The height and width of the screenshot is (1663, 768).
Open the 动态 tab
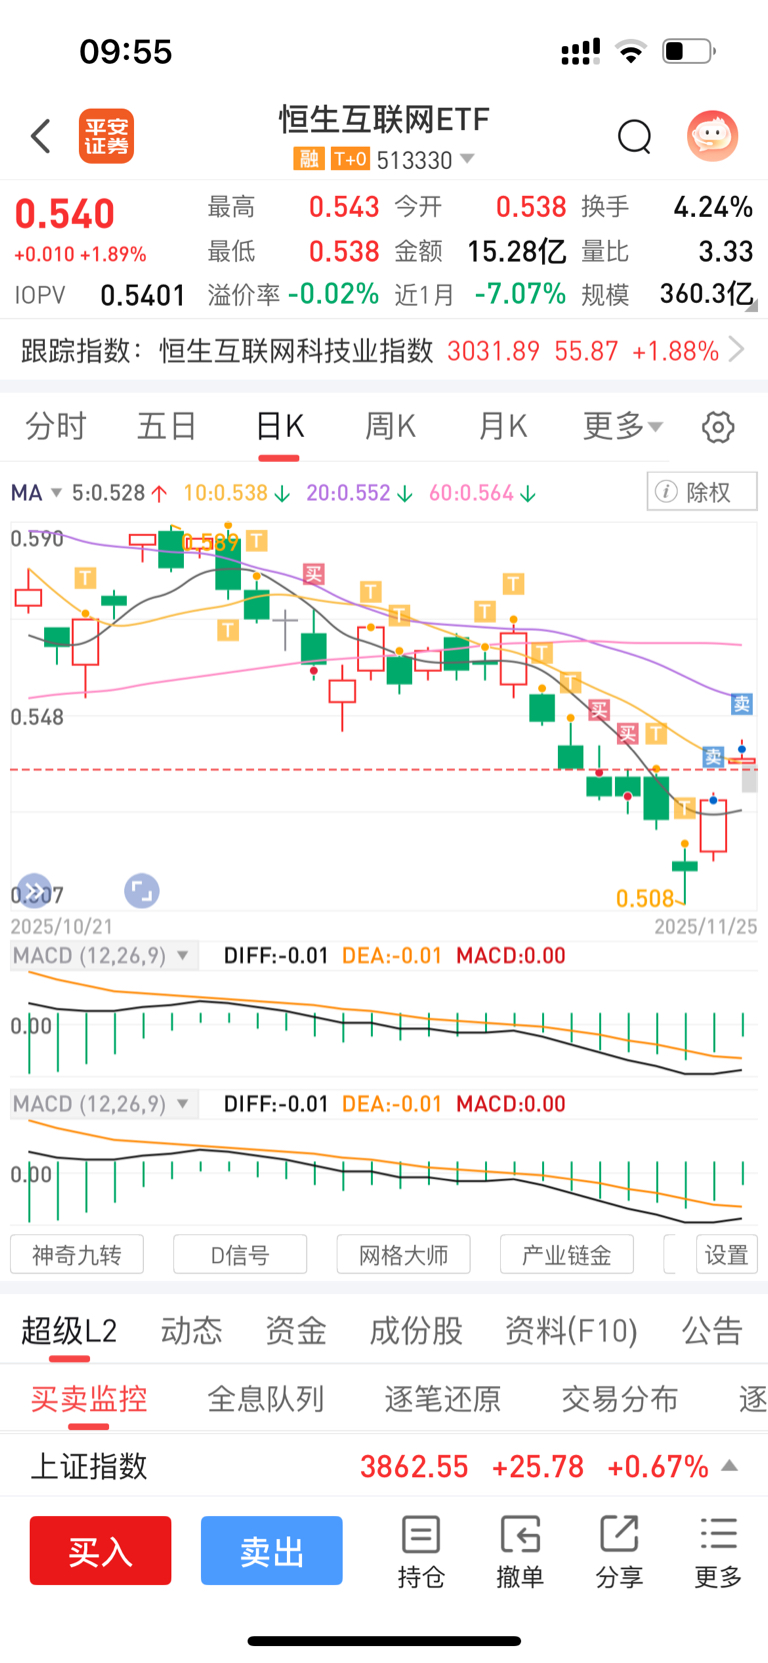[x=191, y=1331]
